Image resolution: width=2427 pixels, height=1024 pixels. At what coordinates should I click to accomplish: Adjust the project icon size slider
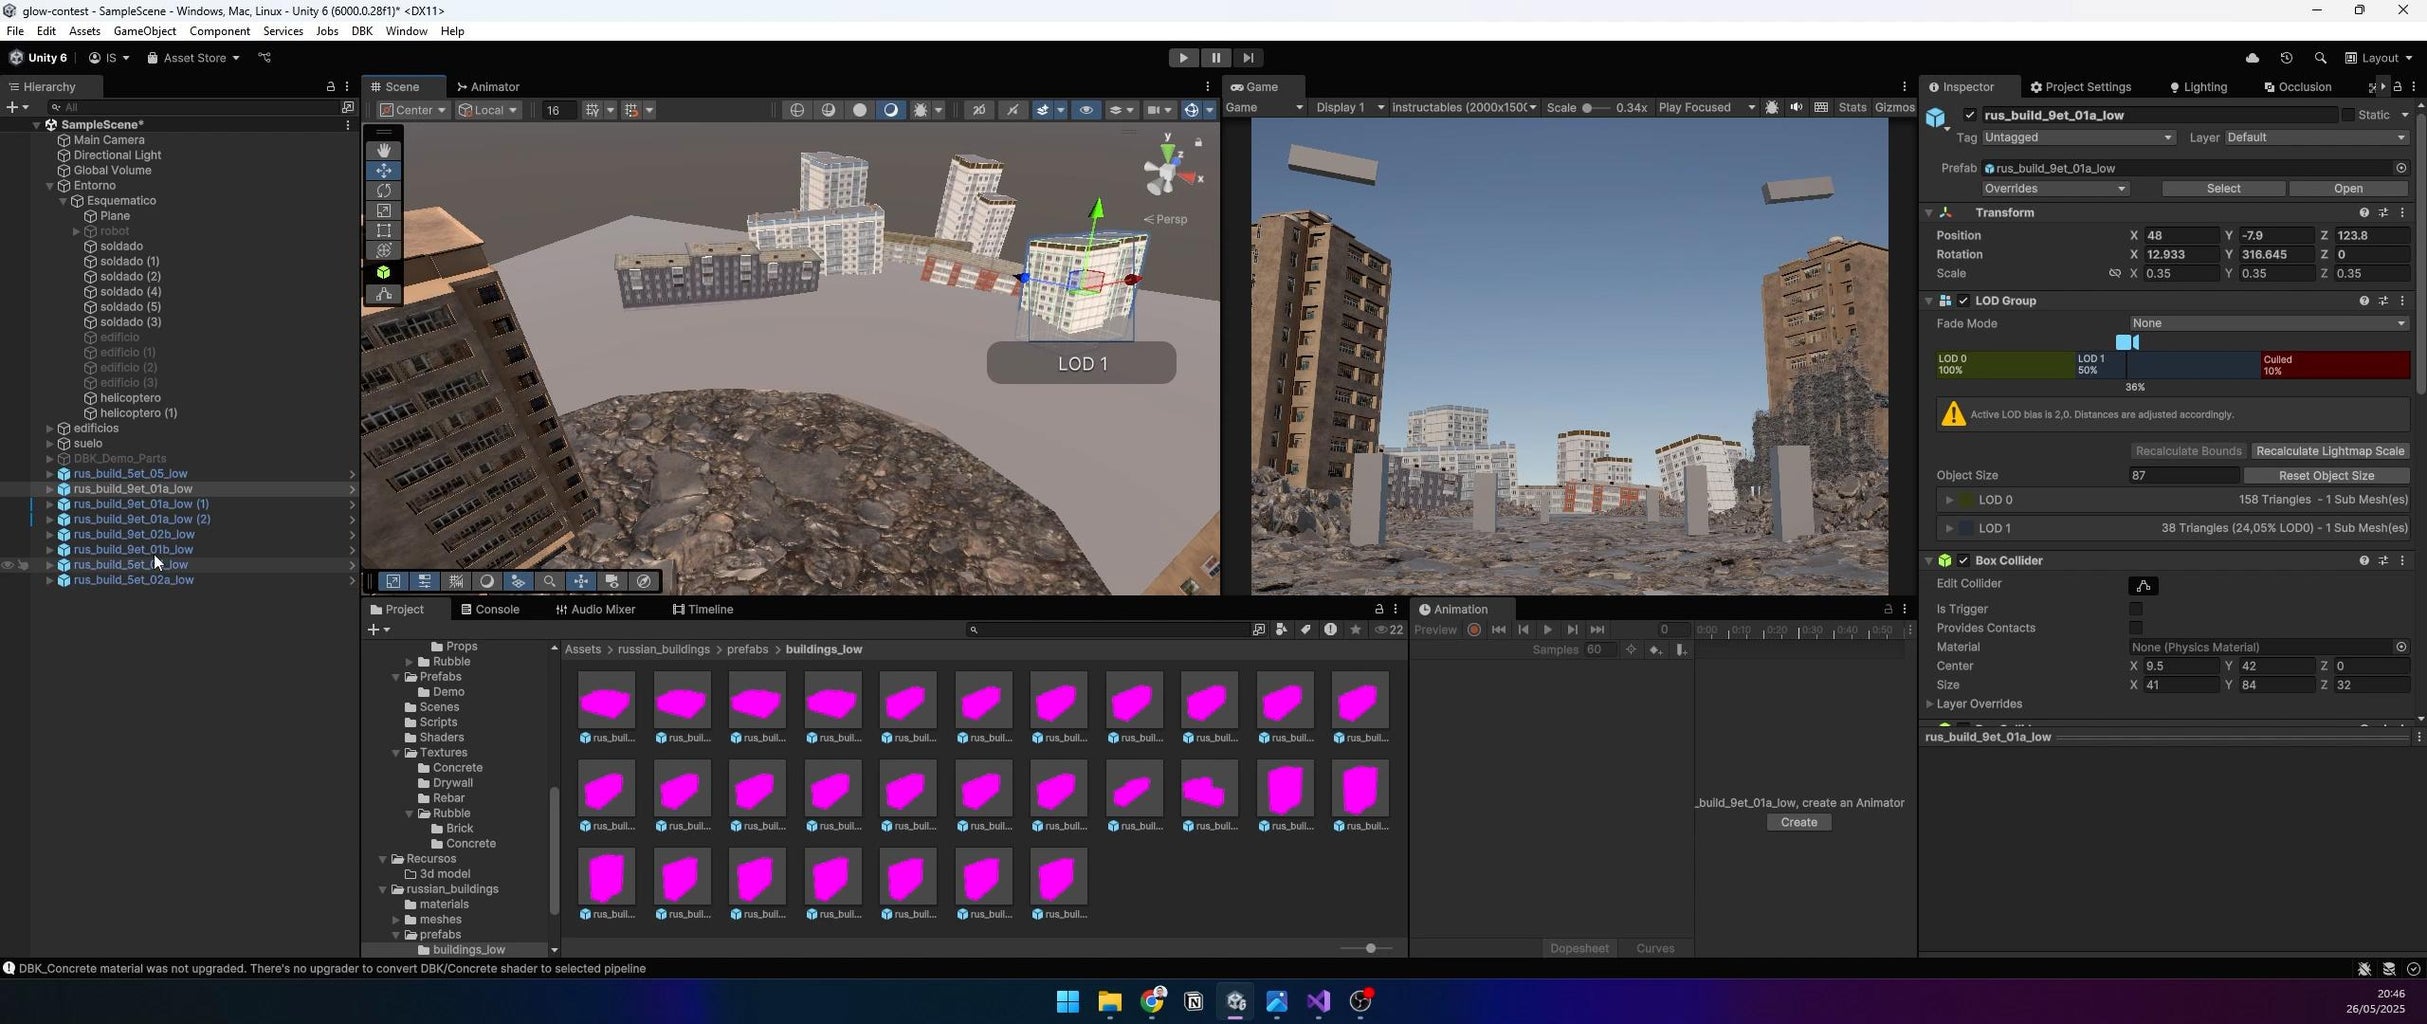pos(1366,948)
